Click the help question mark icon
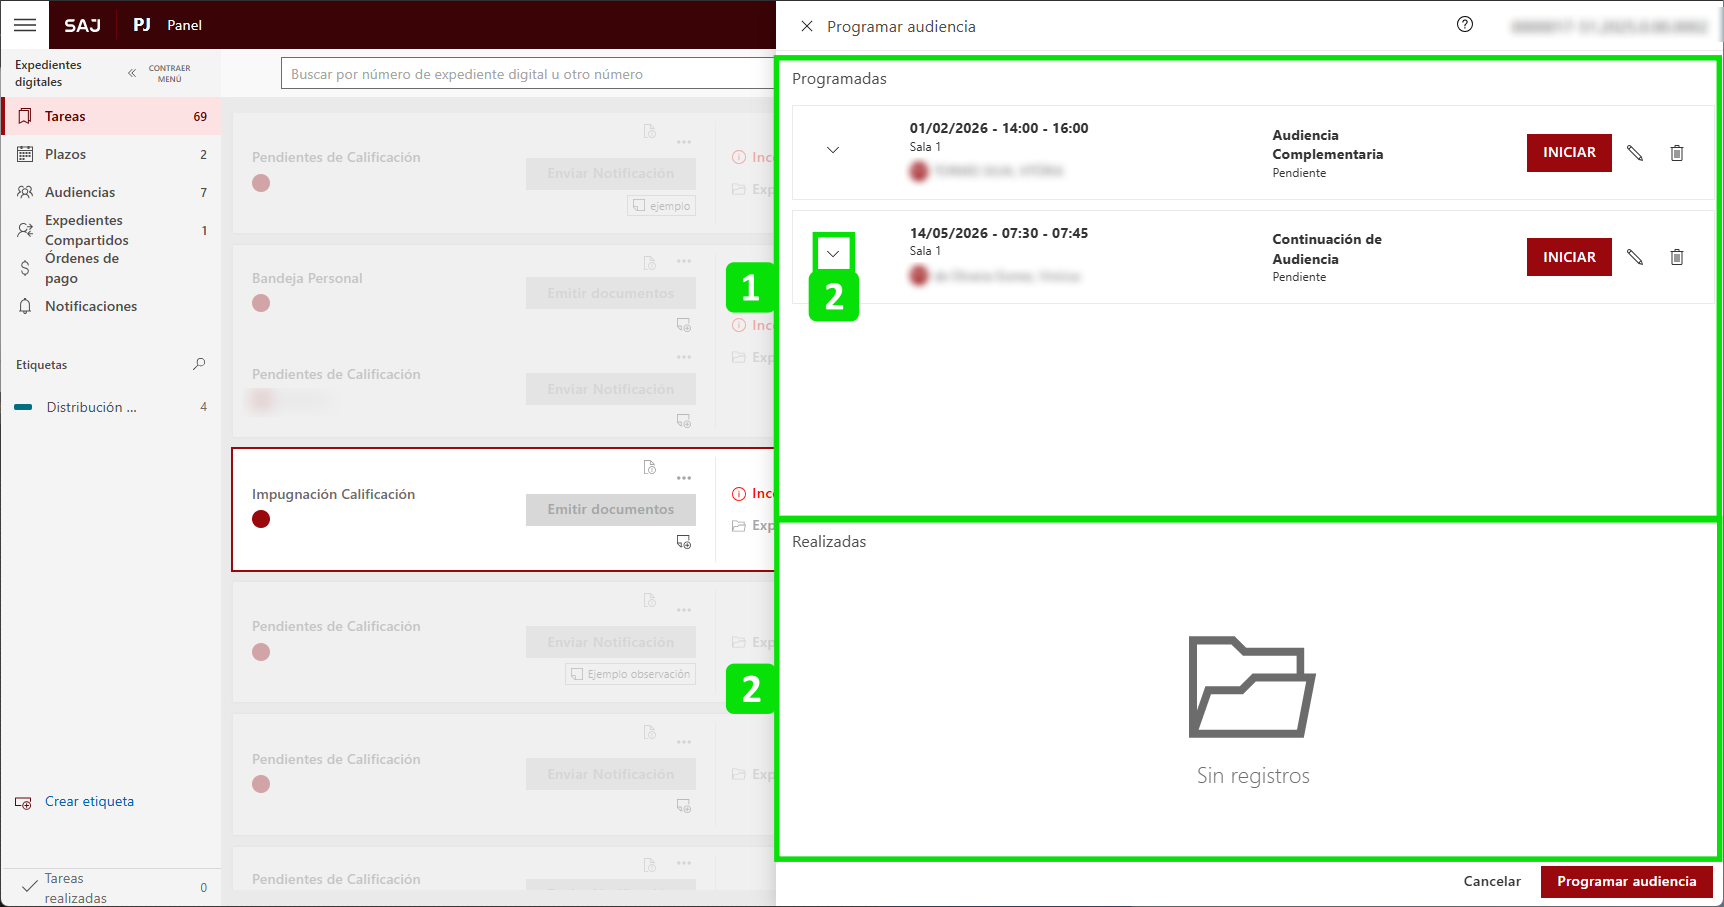 tap(1464, 25)
